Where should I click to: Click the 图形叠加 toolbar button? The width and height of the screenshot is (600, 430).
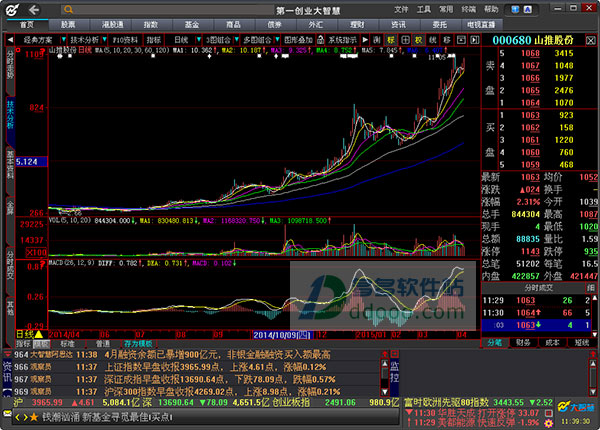[299, 40]
